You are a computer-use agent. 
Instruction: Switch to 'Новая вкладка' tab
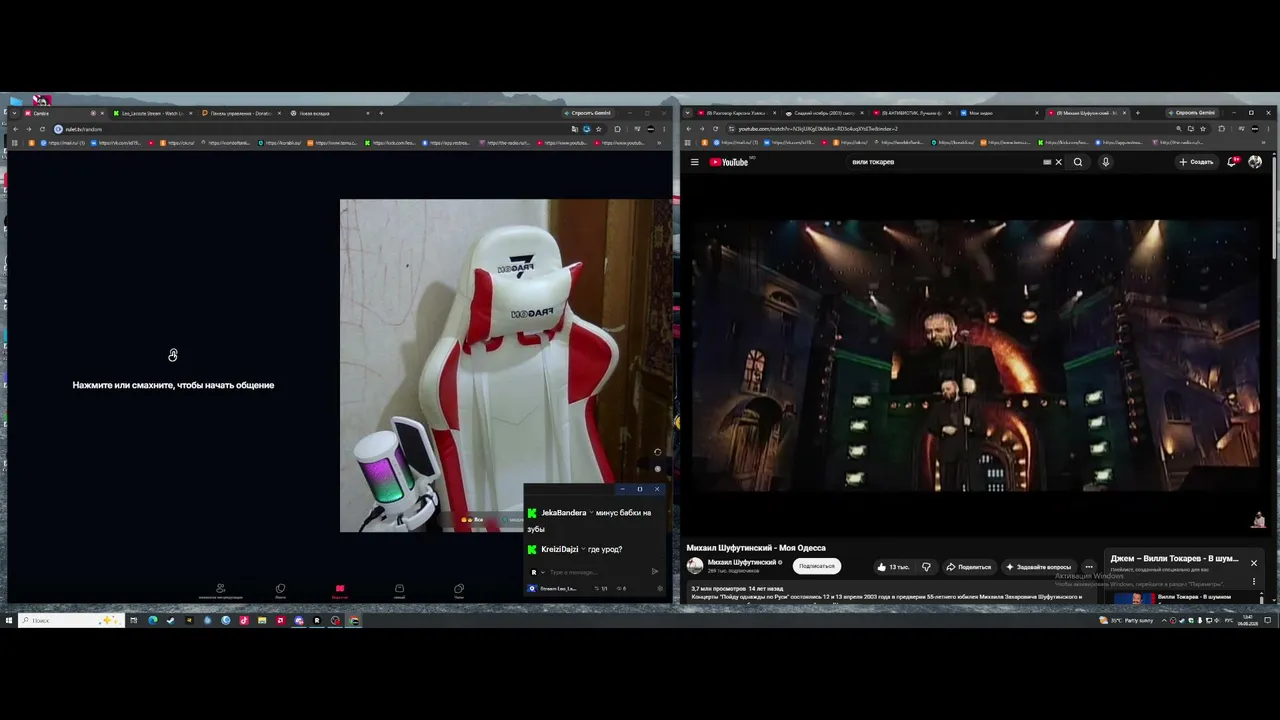tap(328, 113)
